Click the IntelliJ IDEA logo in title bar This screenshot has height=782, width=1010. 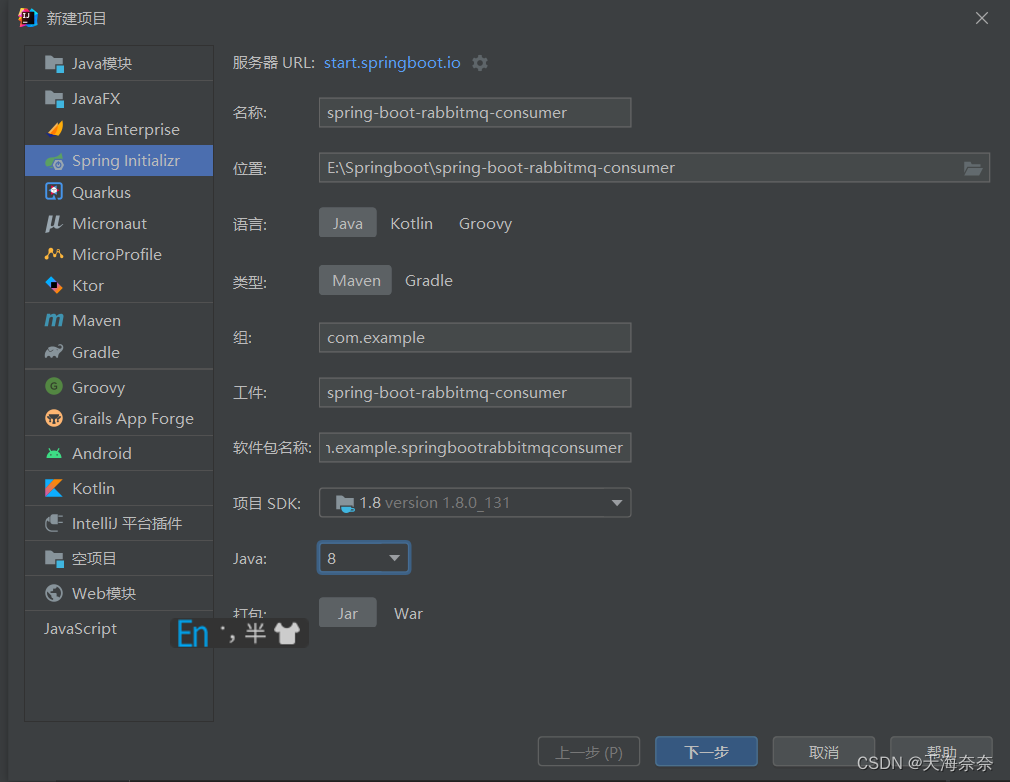pyautogui.click(x=28, y=18)
